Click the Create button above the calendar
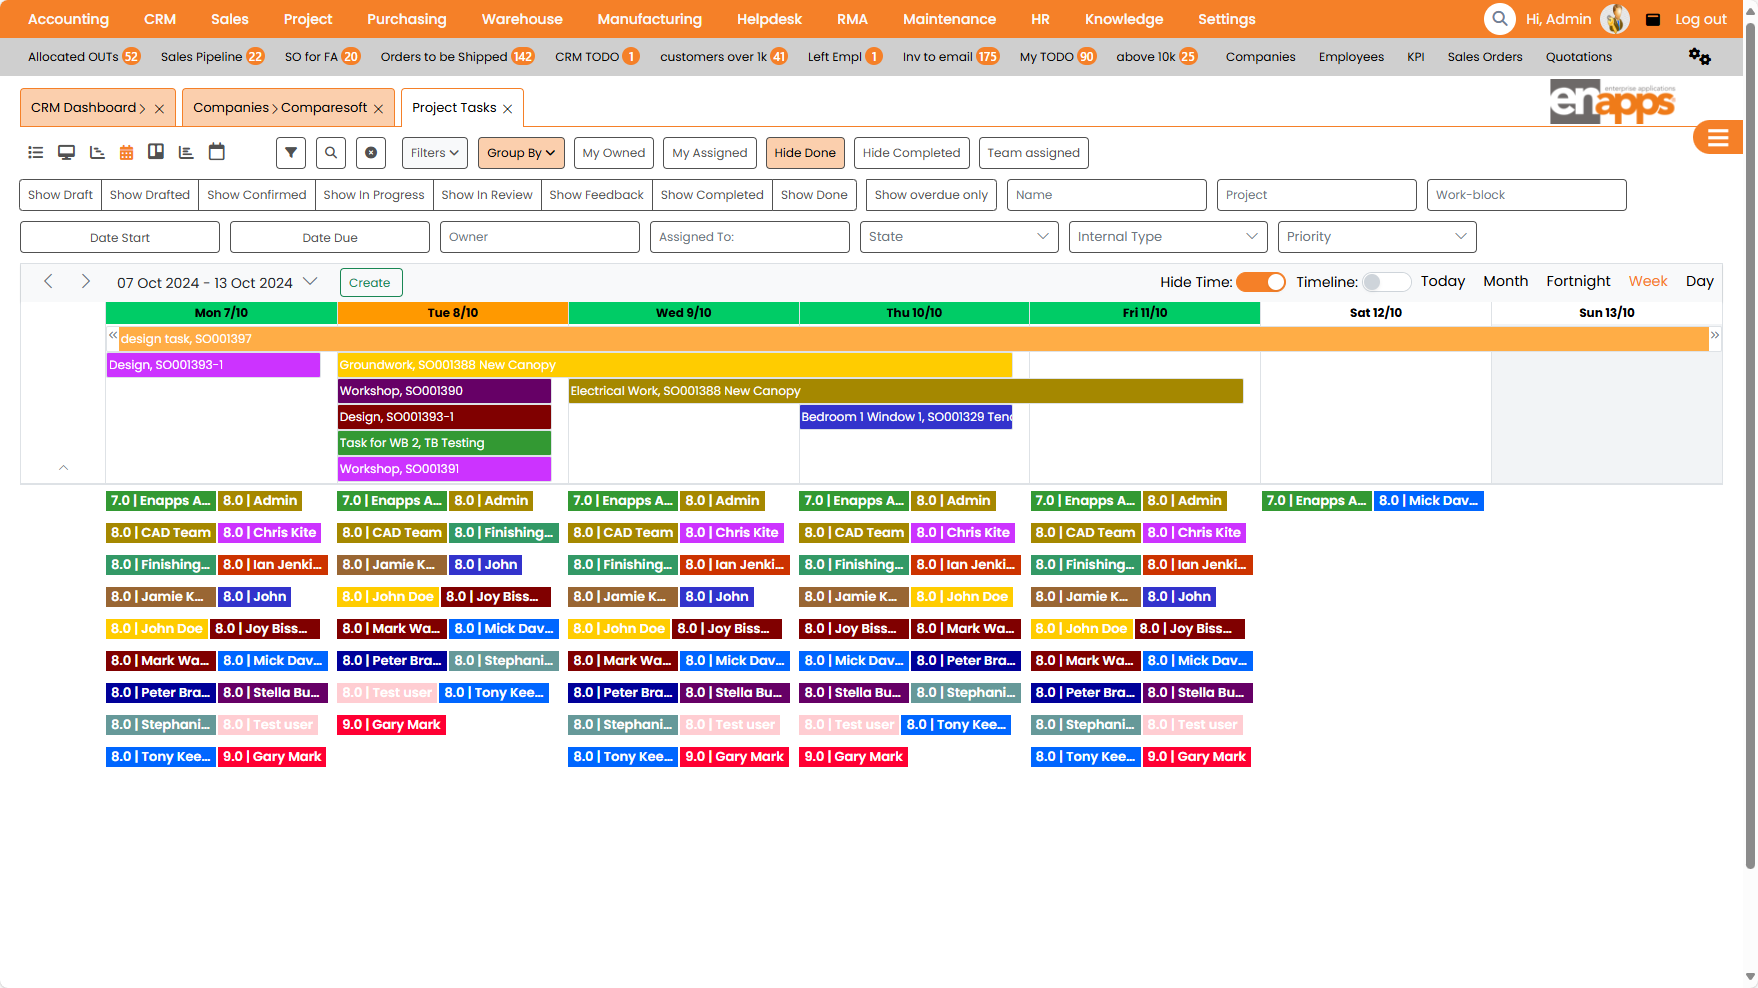The height and width of the screenshot is (988, 1758). [370, 282]
